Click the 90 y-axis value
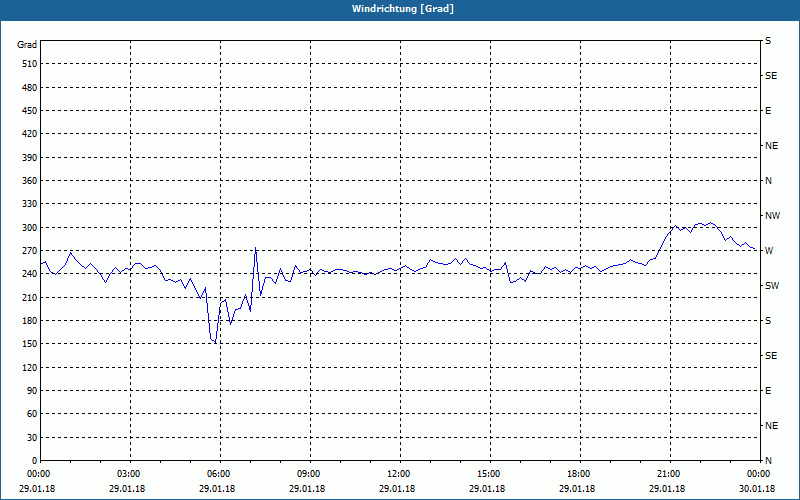The width and height of the screenshot is (800, 500). pos(32,391)
